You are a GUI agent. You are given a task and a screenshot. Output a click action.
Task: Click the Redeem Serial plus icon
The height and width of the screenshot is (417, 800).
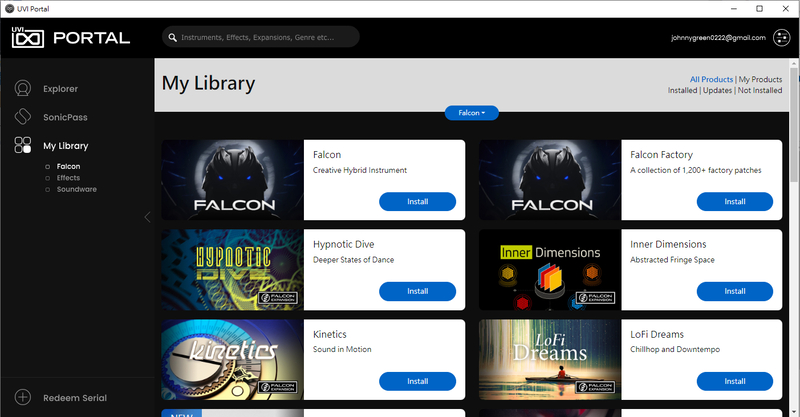22,397
